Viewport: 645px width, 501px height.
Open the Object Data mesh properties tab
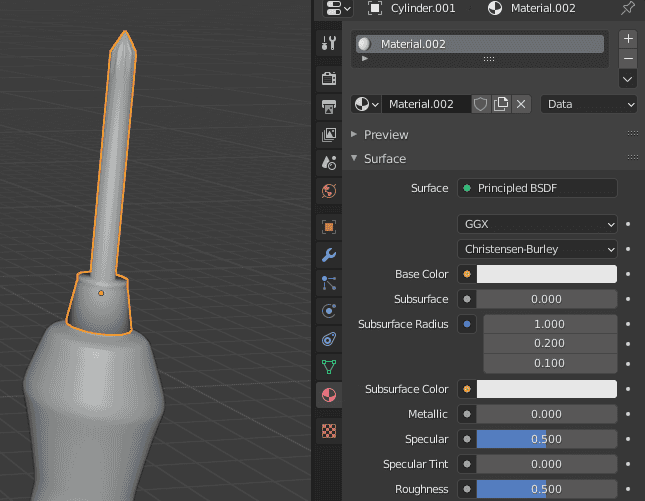coord(329,367)
